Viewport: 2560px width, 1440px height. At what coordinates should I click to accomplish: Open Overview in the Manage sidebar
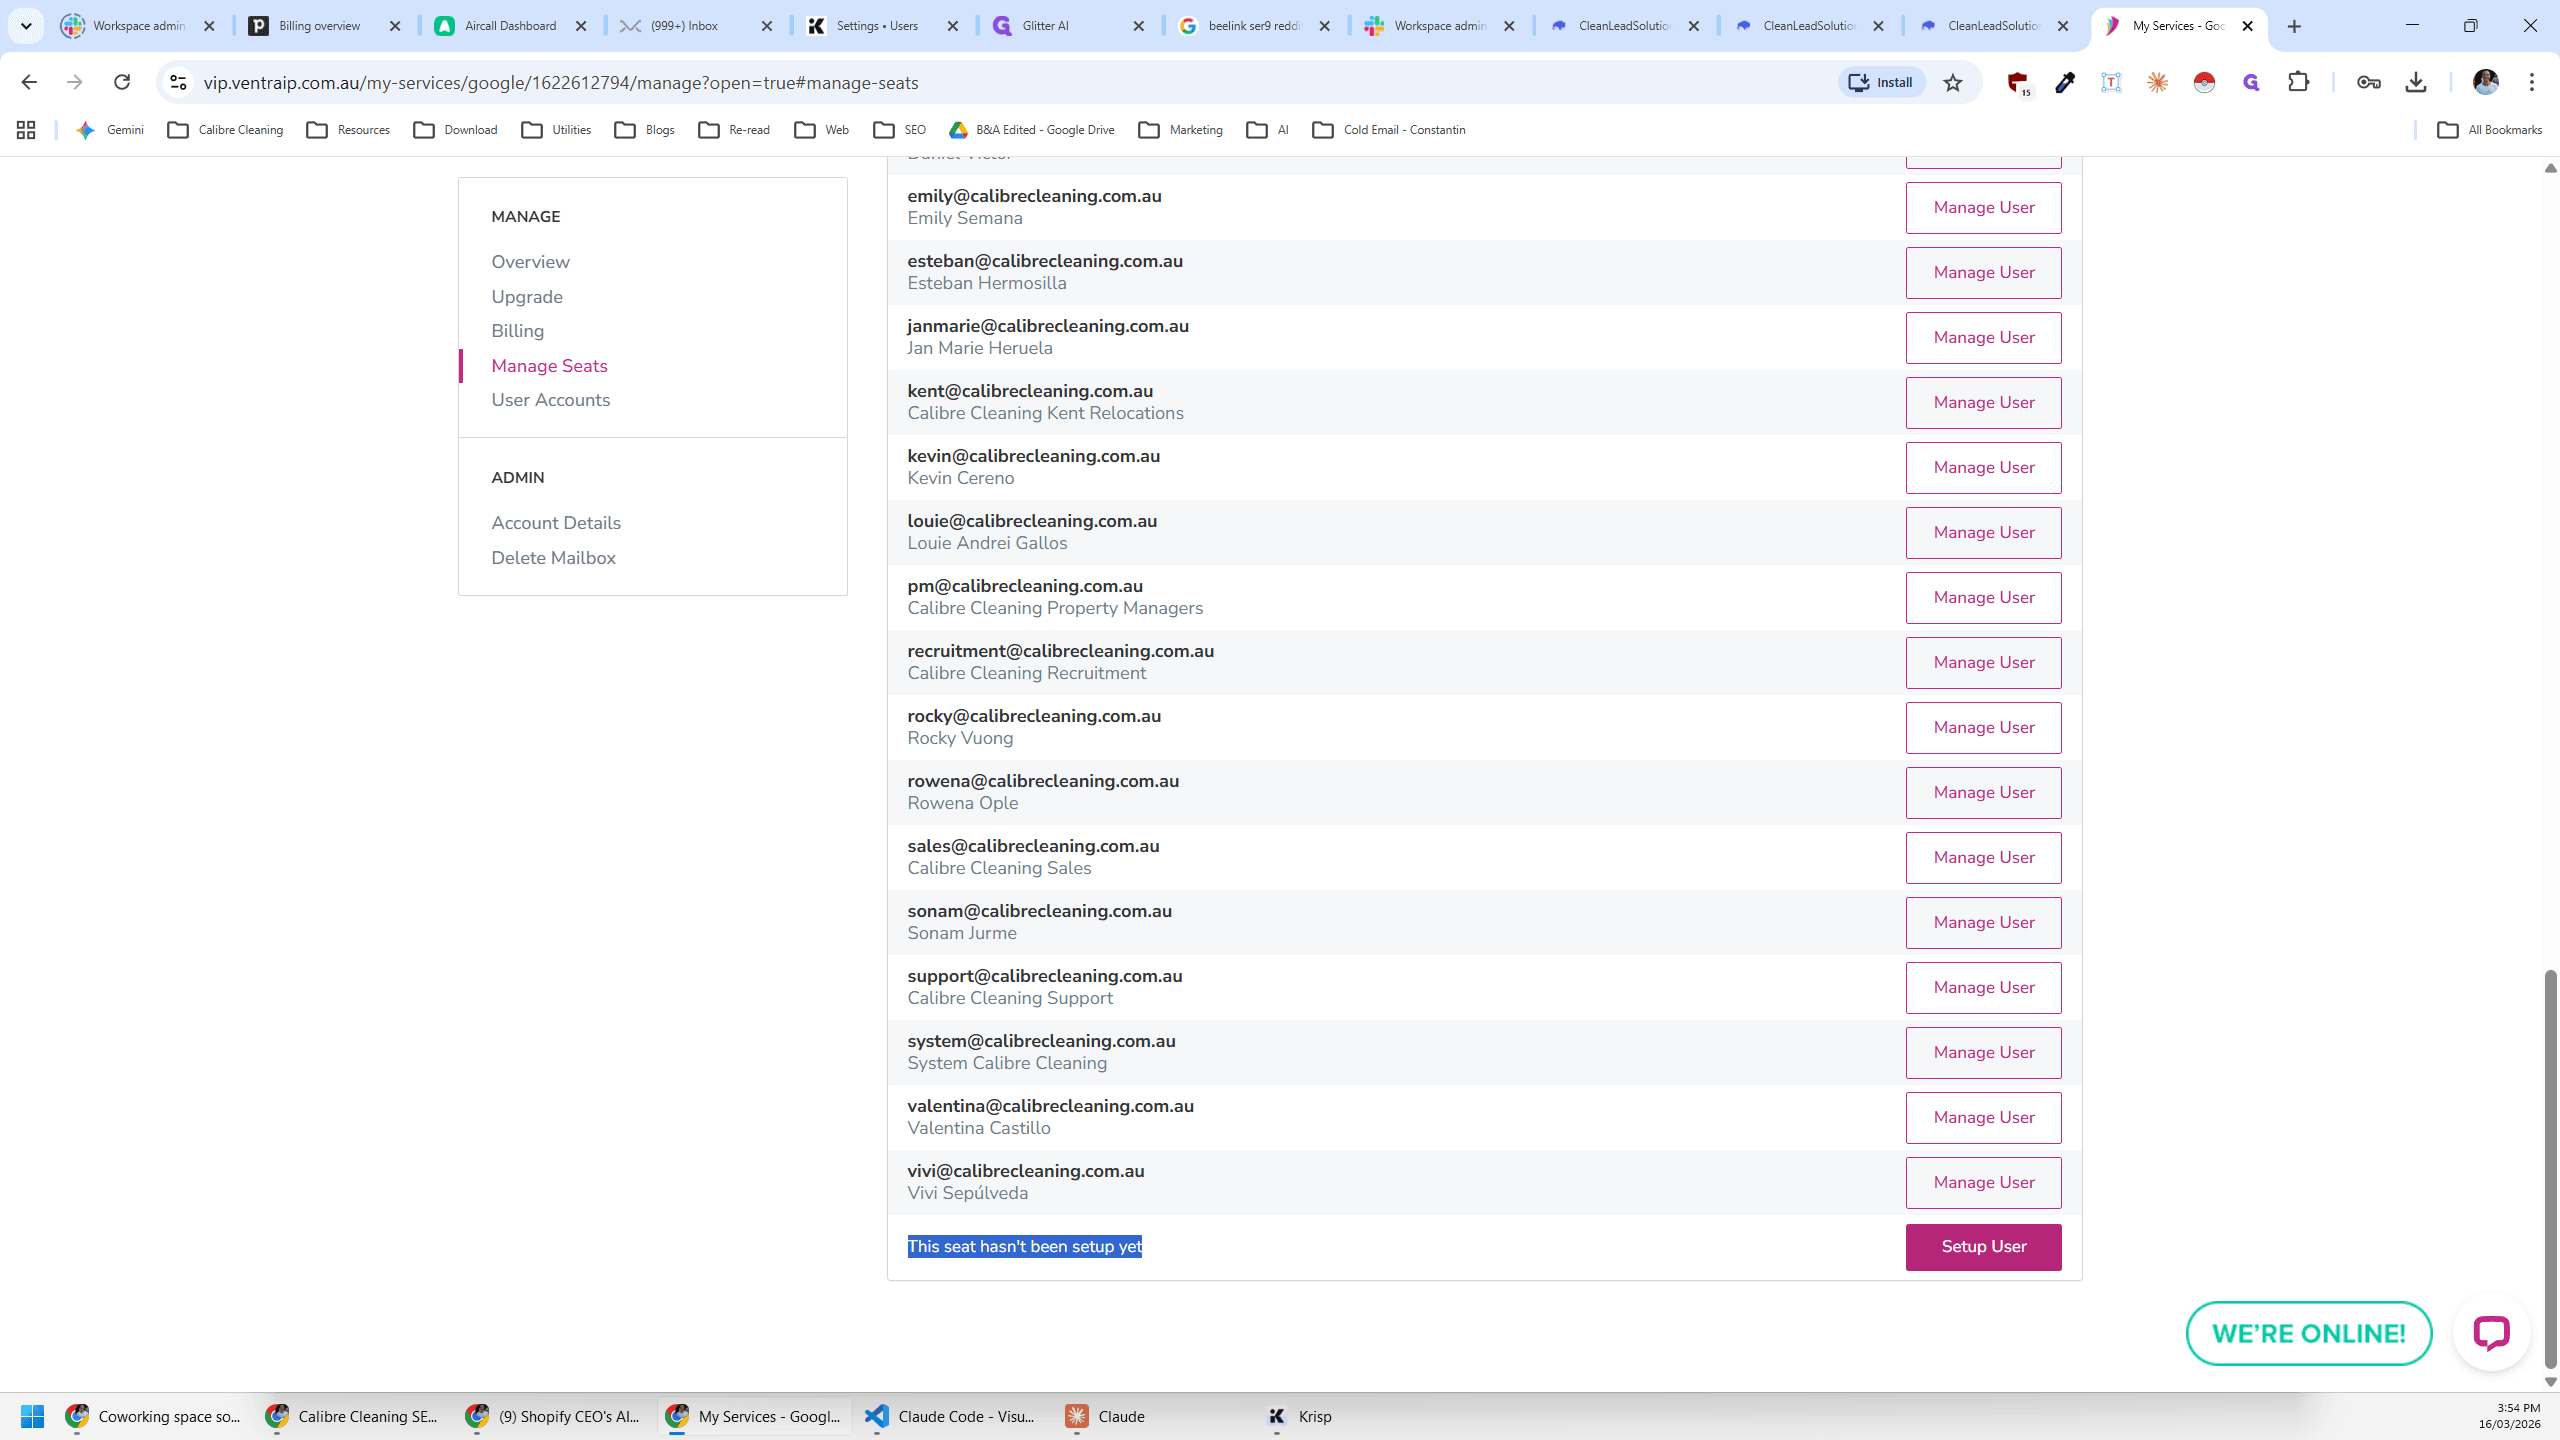[x=530, y=262]
